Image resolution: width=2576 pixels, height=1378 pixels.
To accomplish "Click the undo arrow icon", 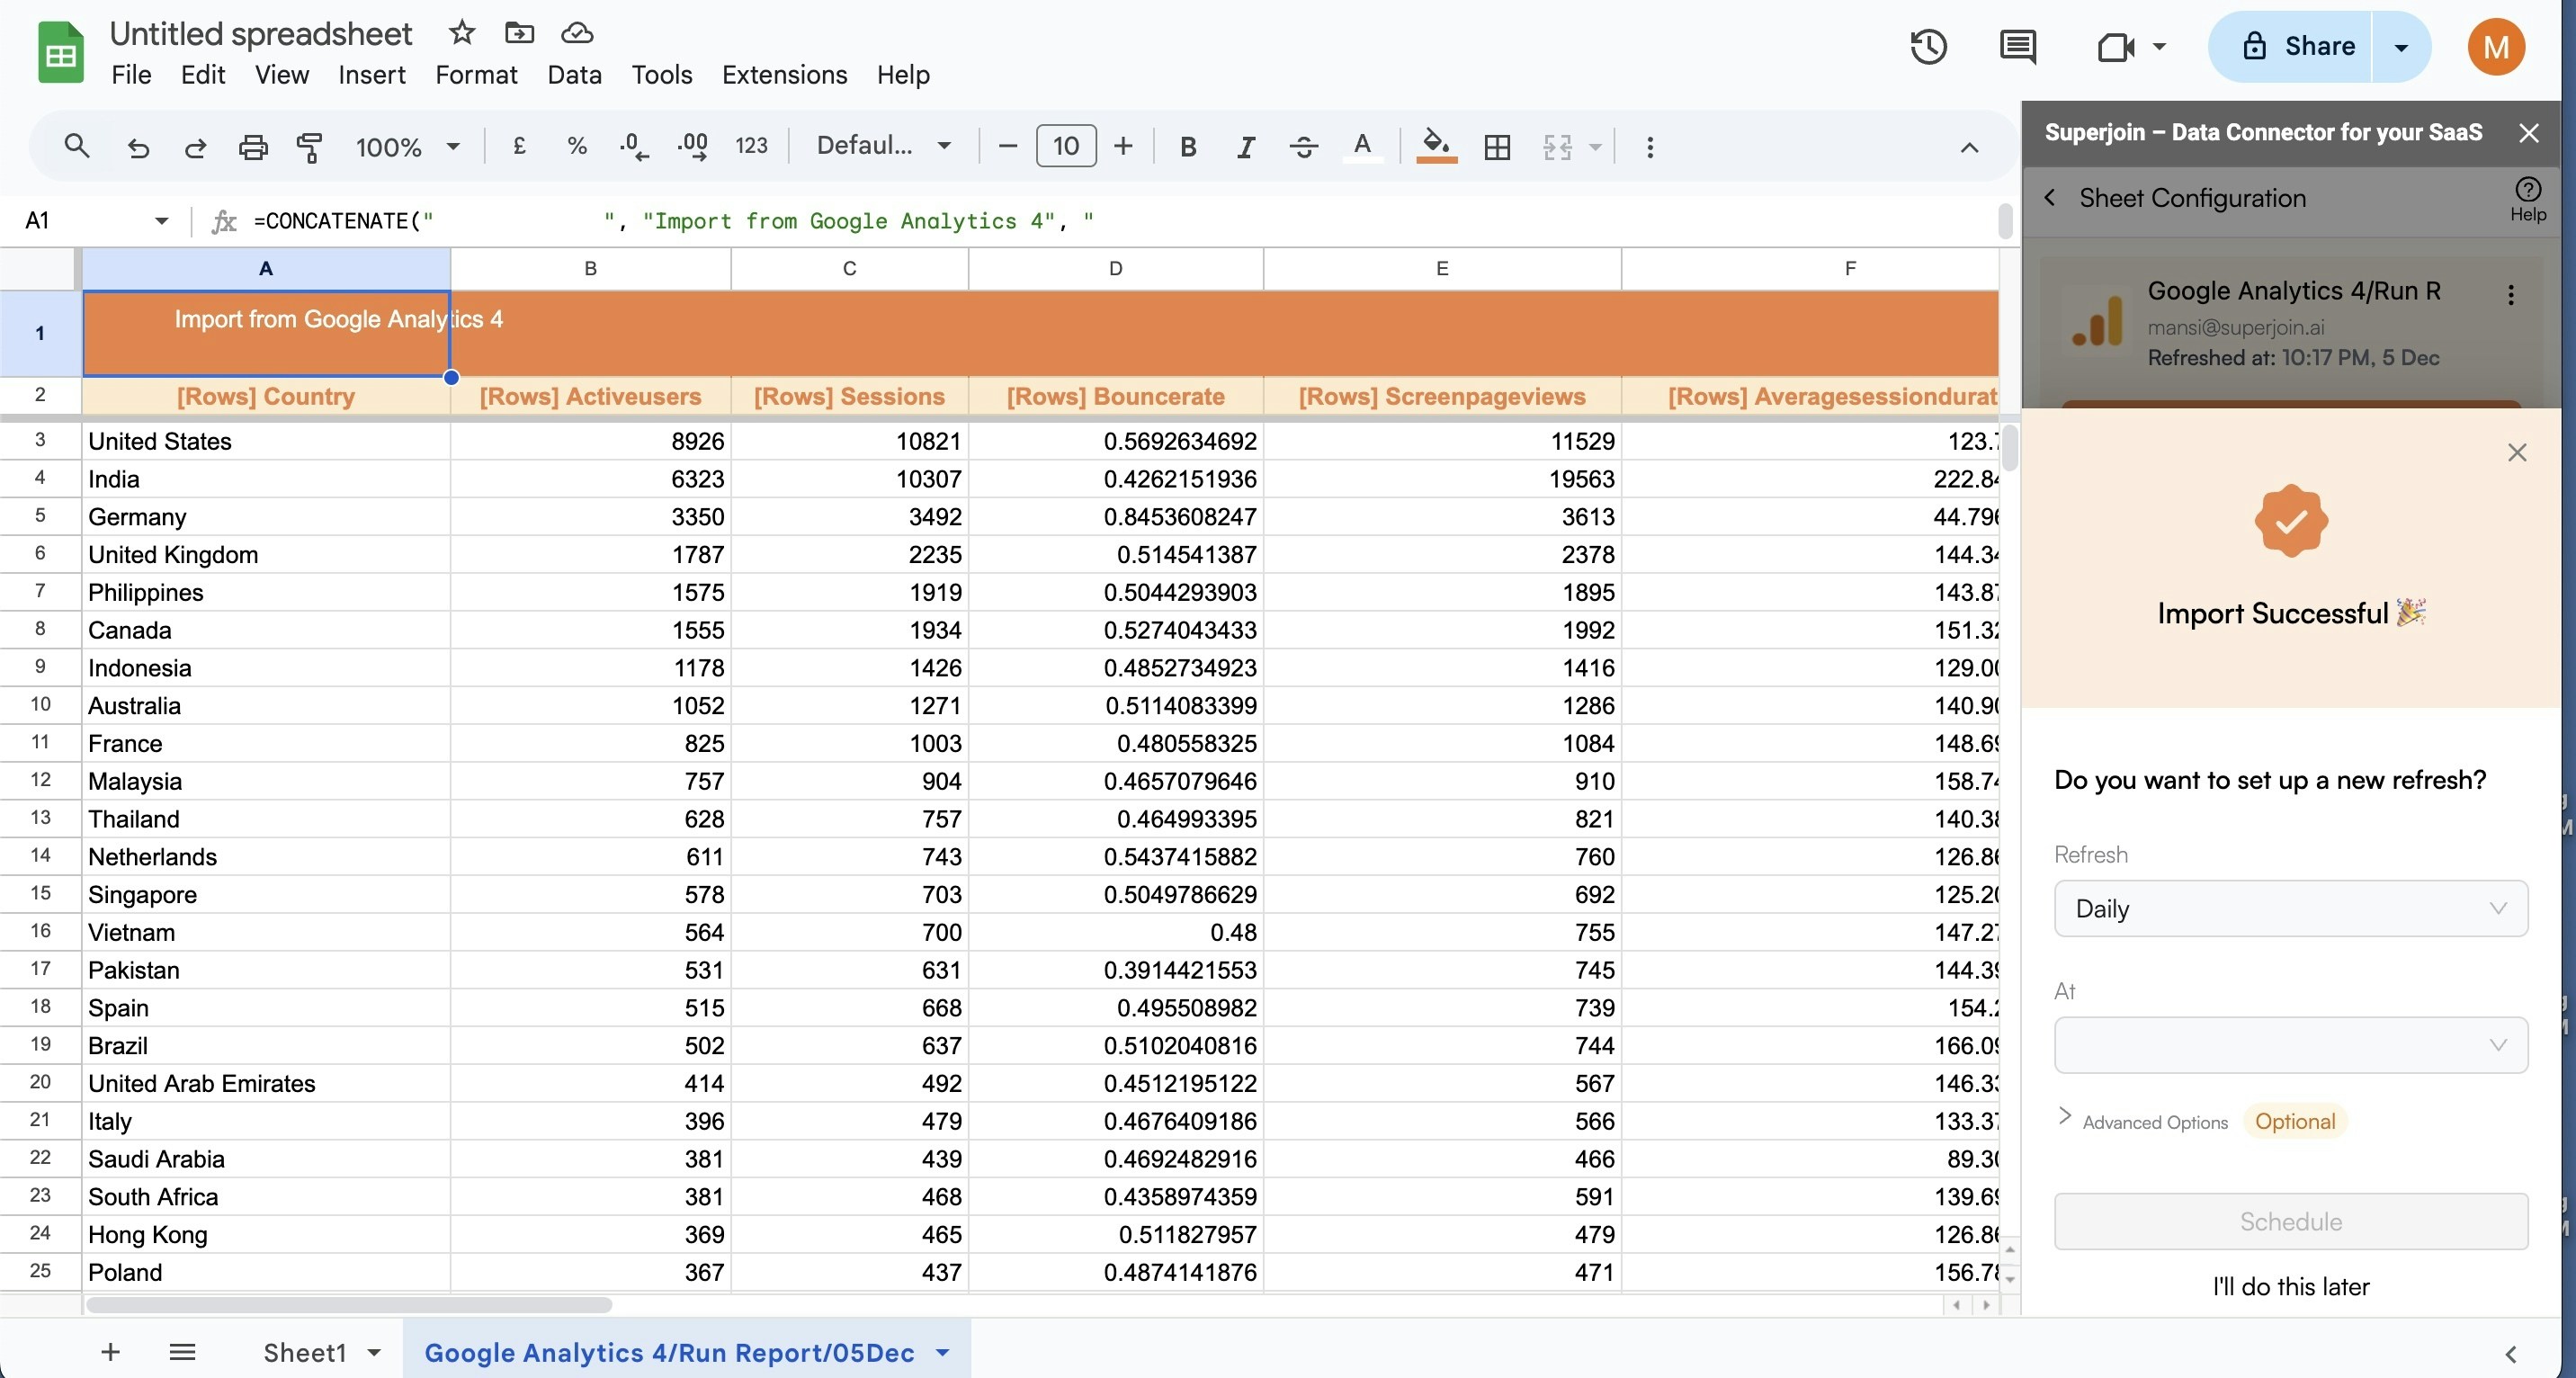I will 138,147.
